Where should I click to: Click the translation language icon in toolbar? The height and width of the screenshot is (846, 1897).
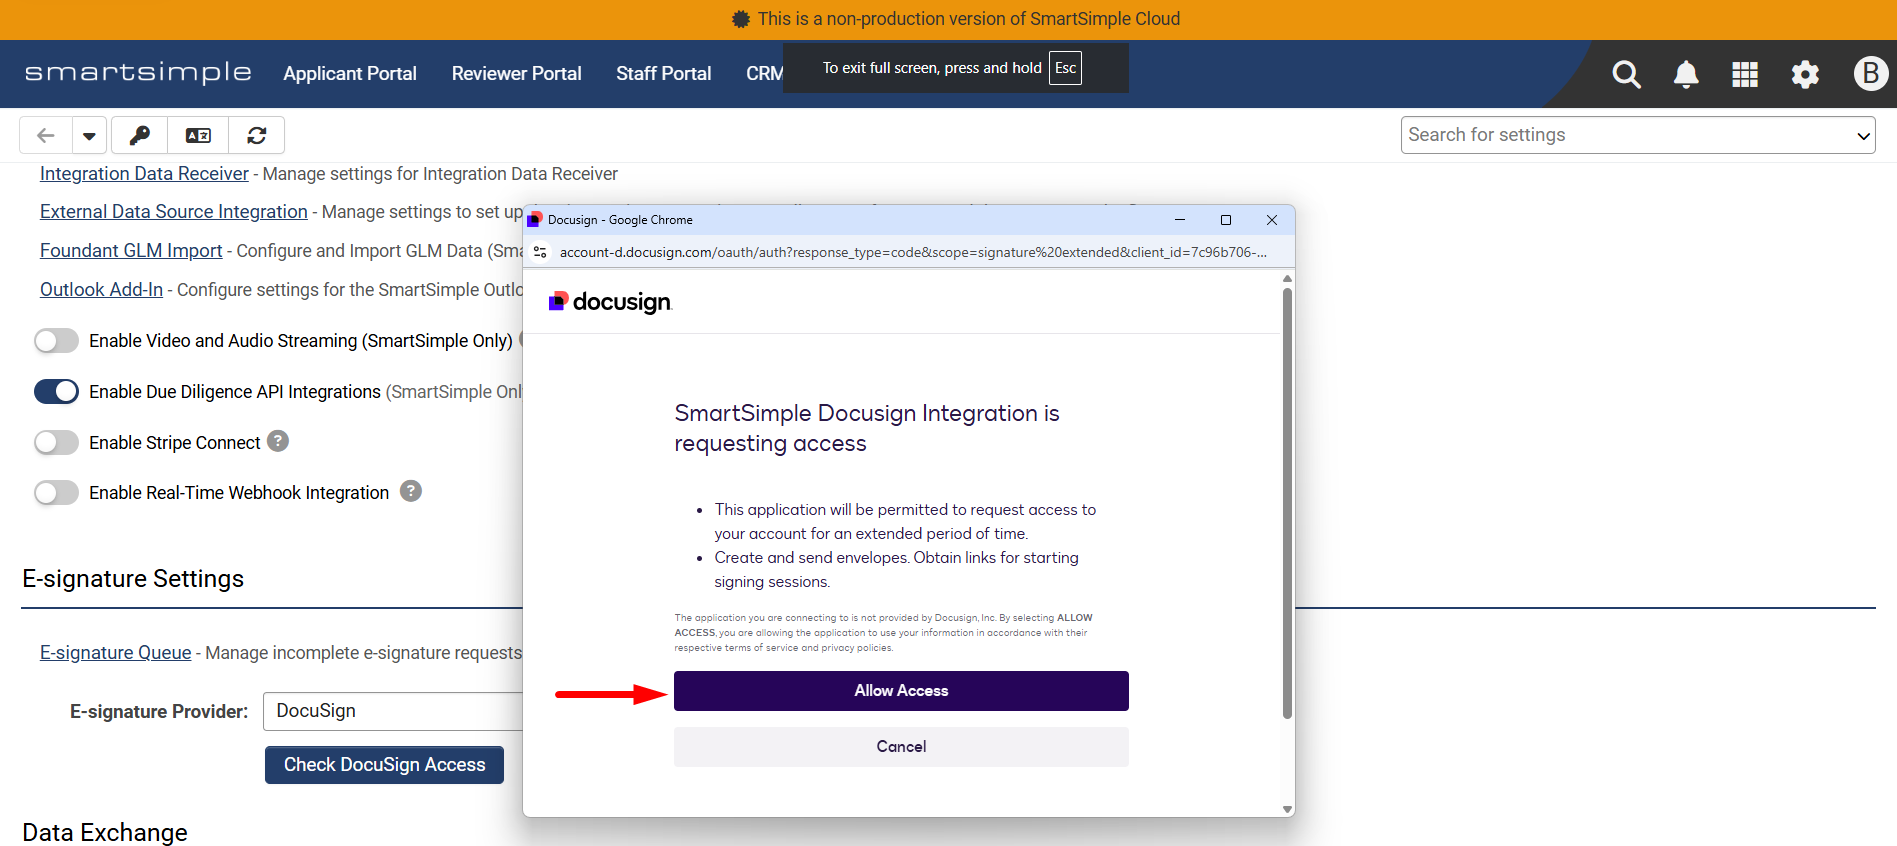pos(198,135)
